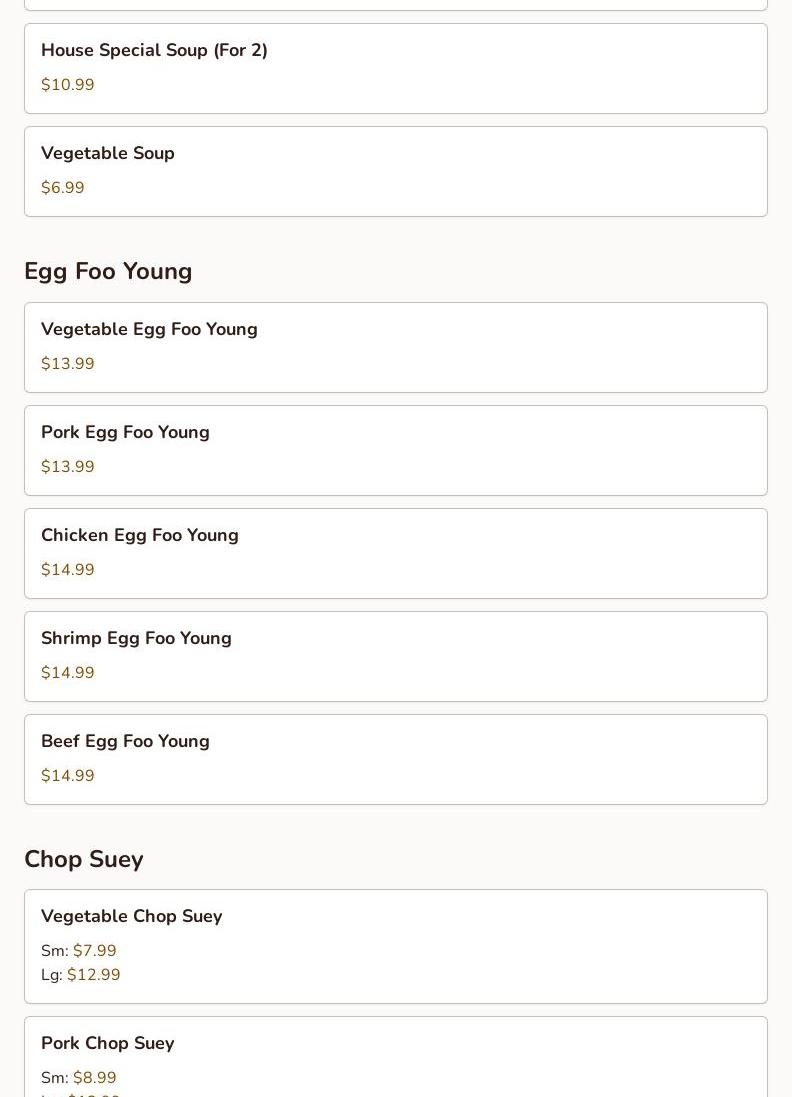Open the Chicken Egg Foo Young item
The image size is (792, 1097).
tap(140, 535)
